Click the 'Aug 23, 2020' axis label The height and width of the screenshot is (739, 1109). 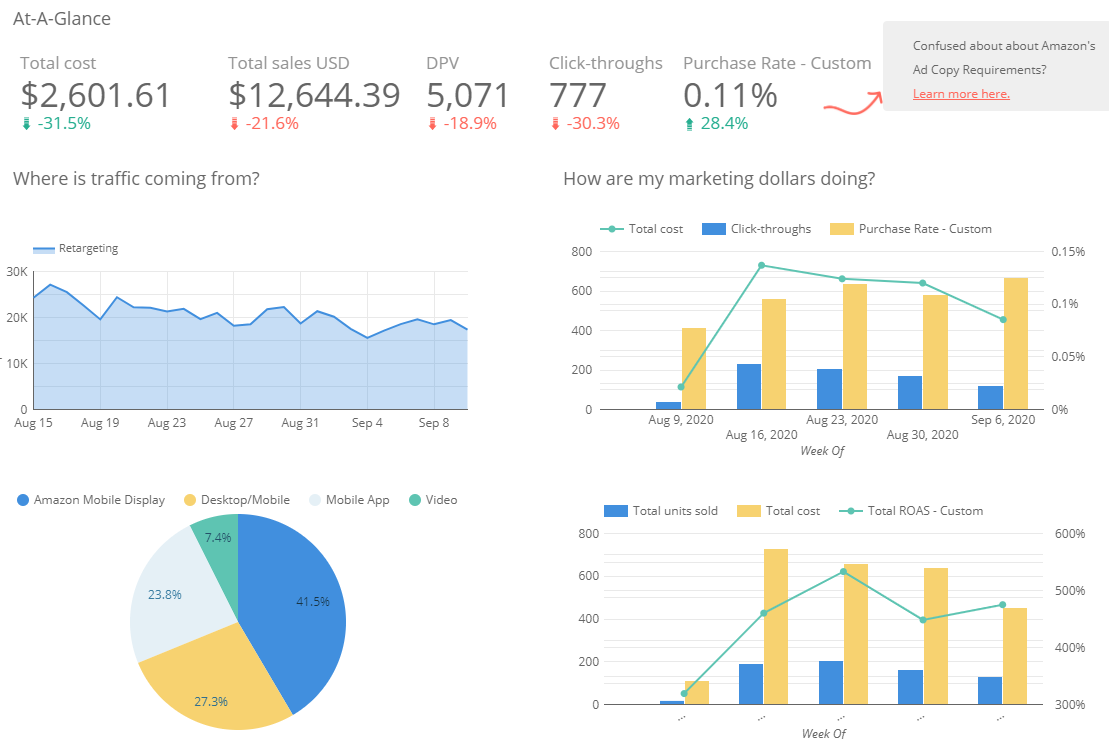pyautogui.click(x=842, y=420)
